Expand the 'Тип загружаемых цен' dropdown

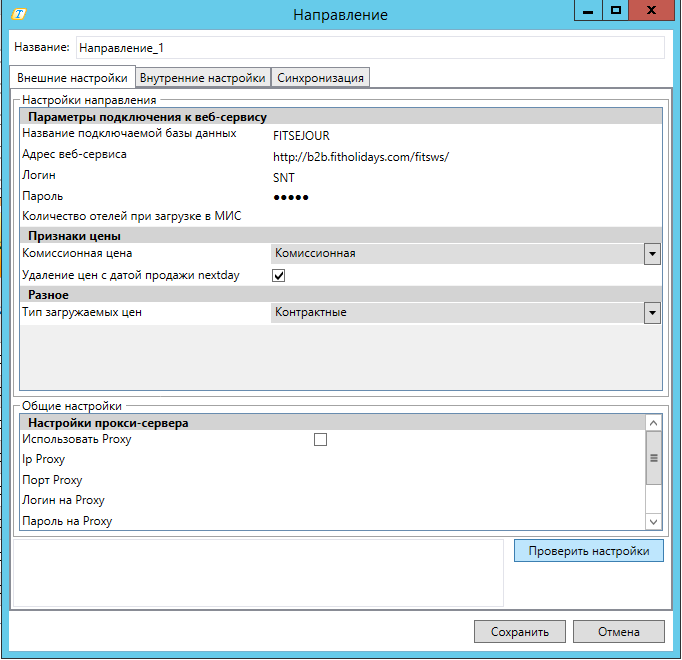click(652, 313)
